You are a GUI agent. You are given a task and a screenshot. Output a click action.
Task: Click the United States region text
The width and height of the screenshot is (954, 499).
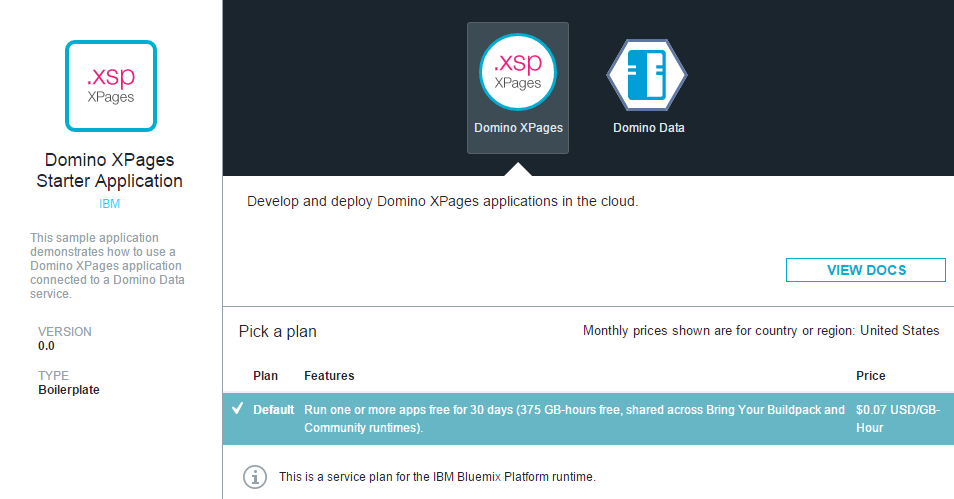tap(899, 330)
